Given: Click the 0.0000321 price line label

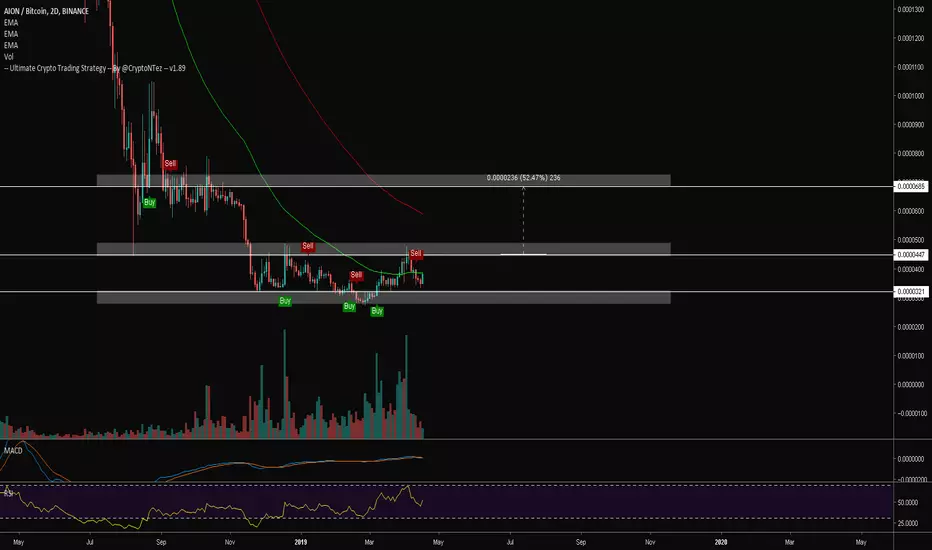Looking at the screenshot, I should point(911,291).
